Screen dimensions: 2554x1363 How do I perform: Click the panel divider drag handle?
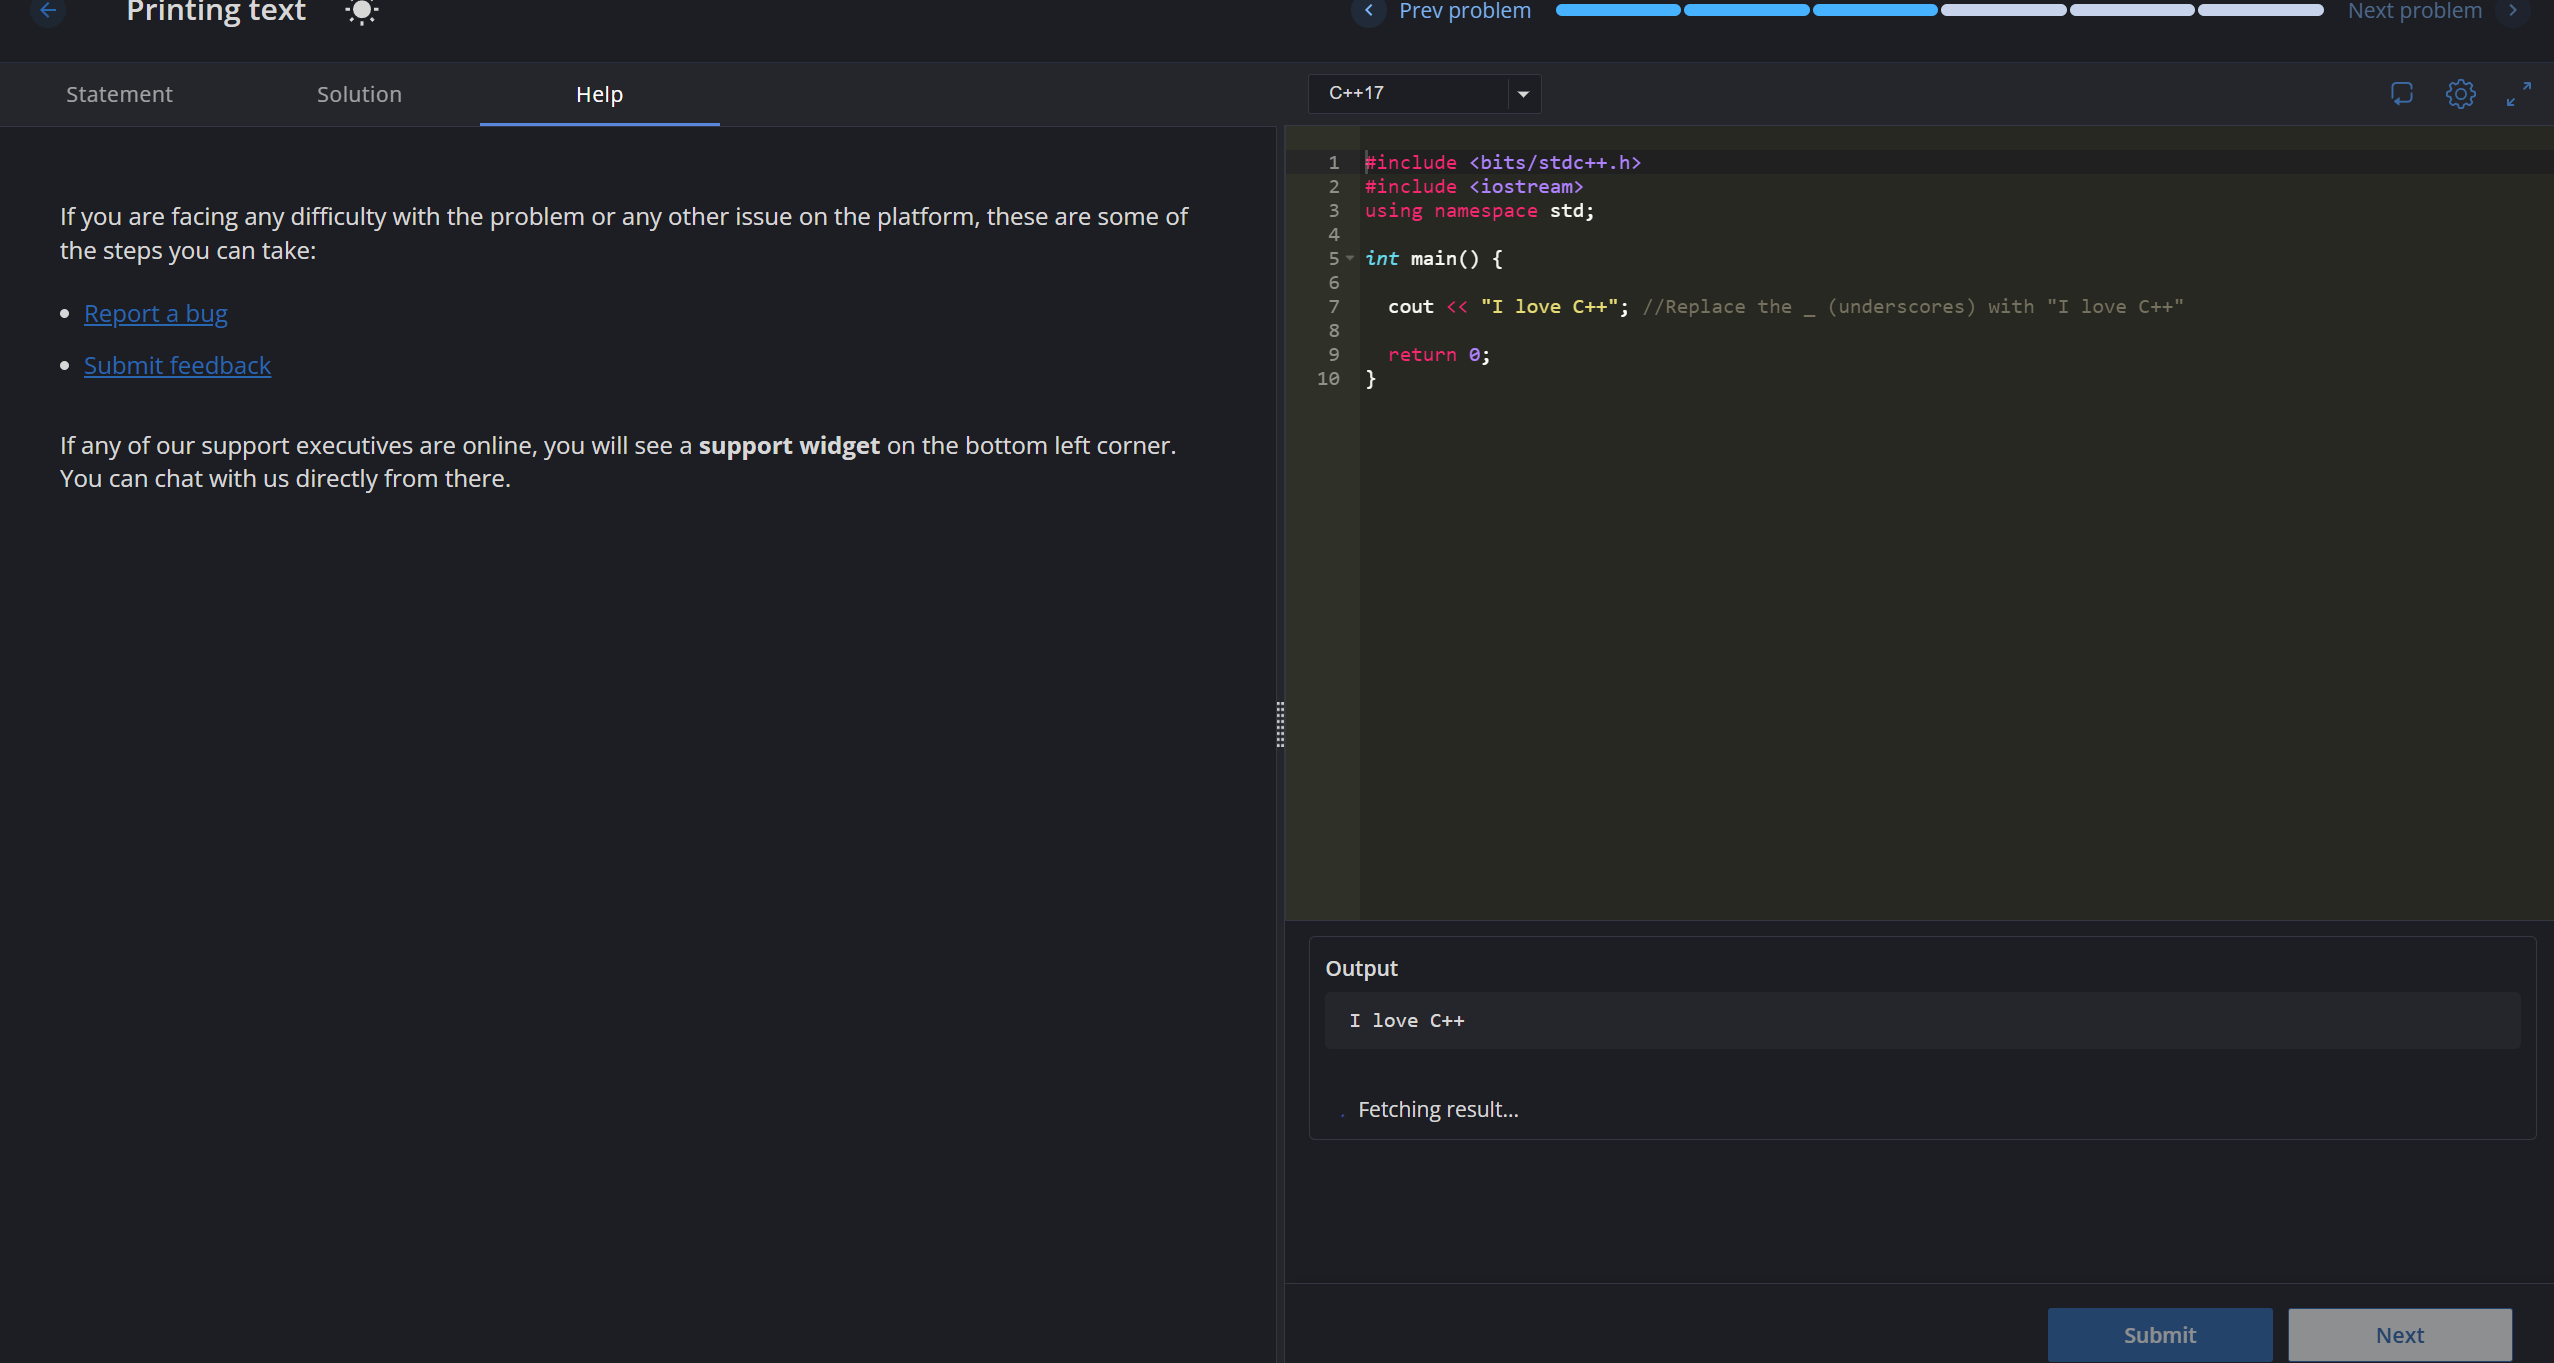click(x=1280, y=724)
